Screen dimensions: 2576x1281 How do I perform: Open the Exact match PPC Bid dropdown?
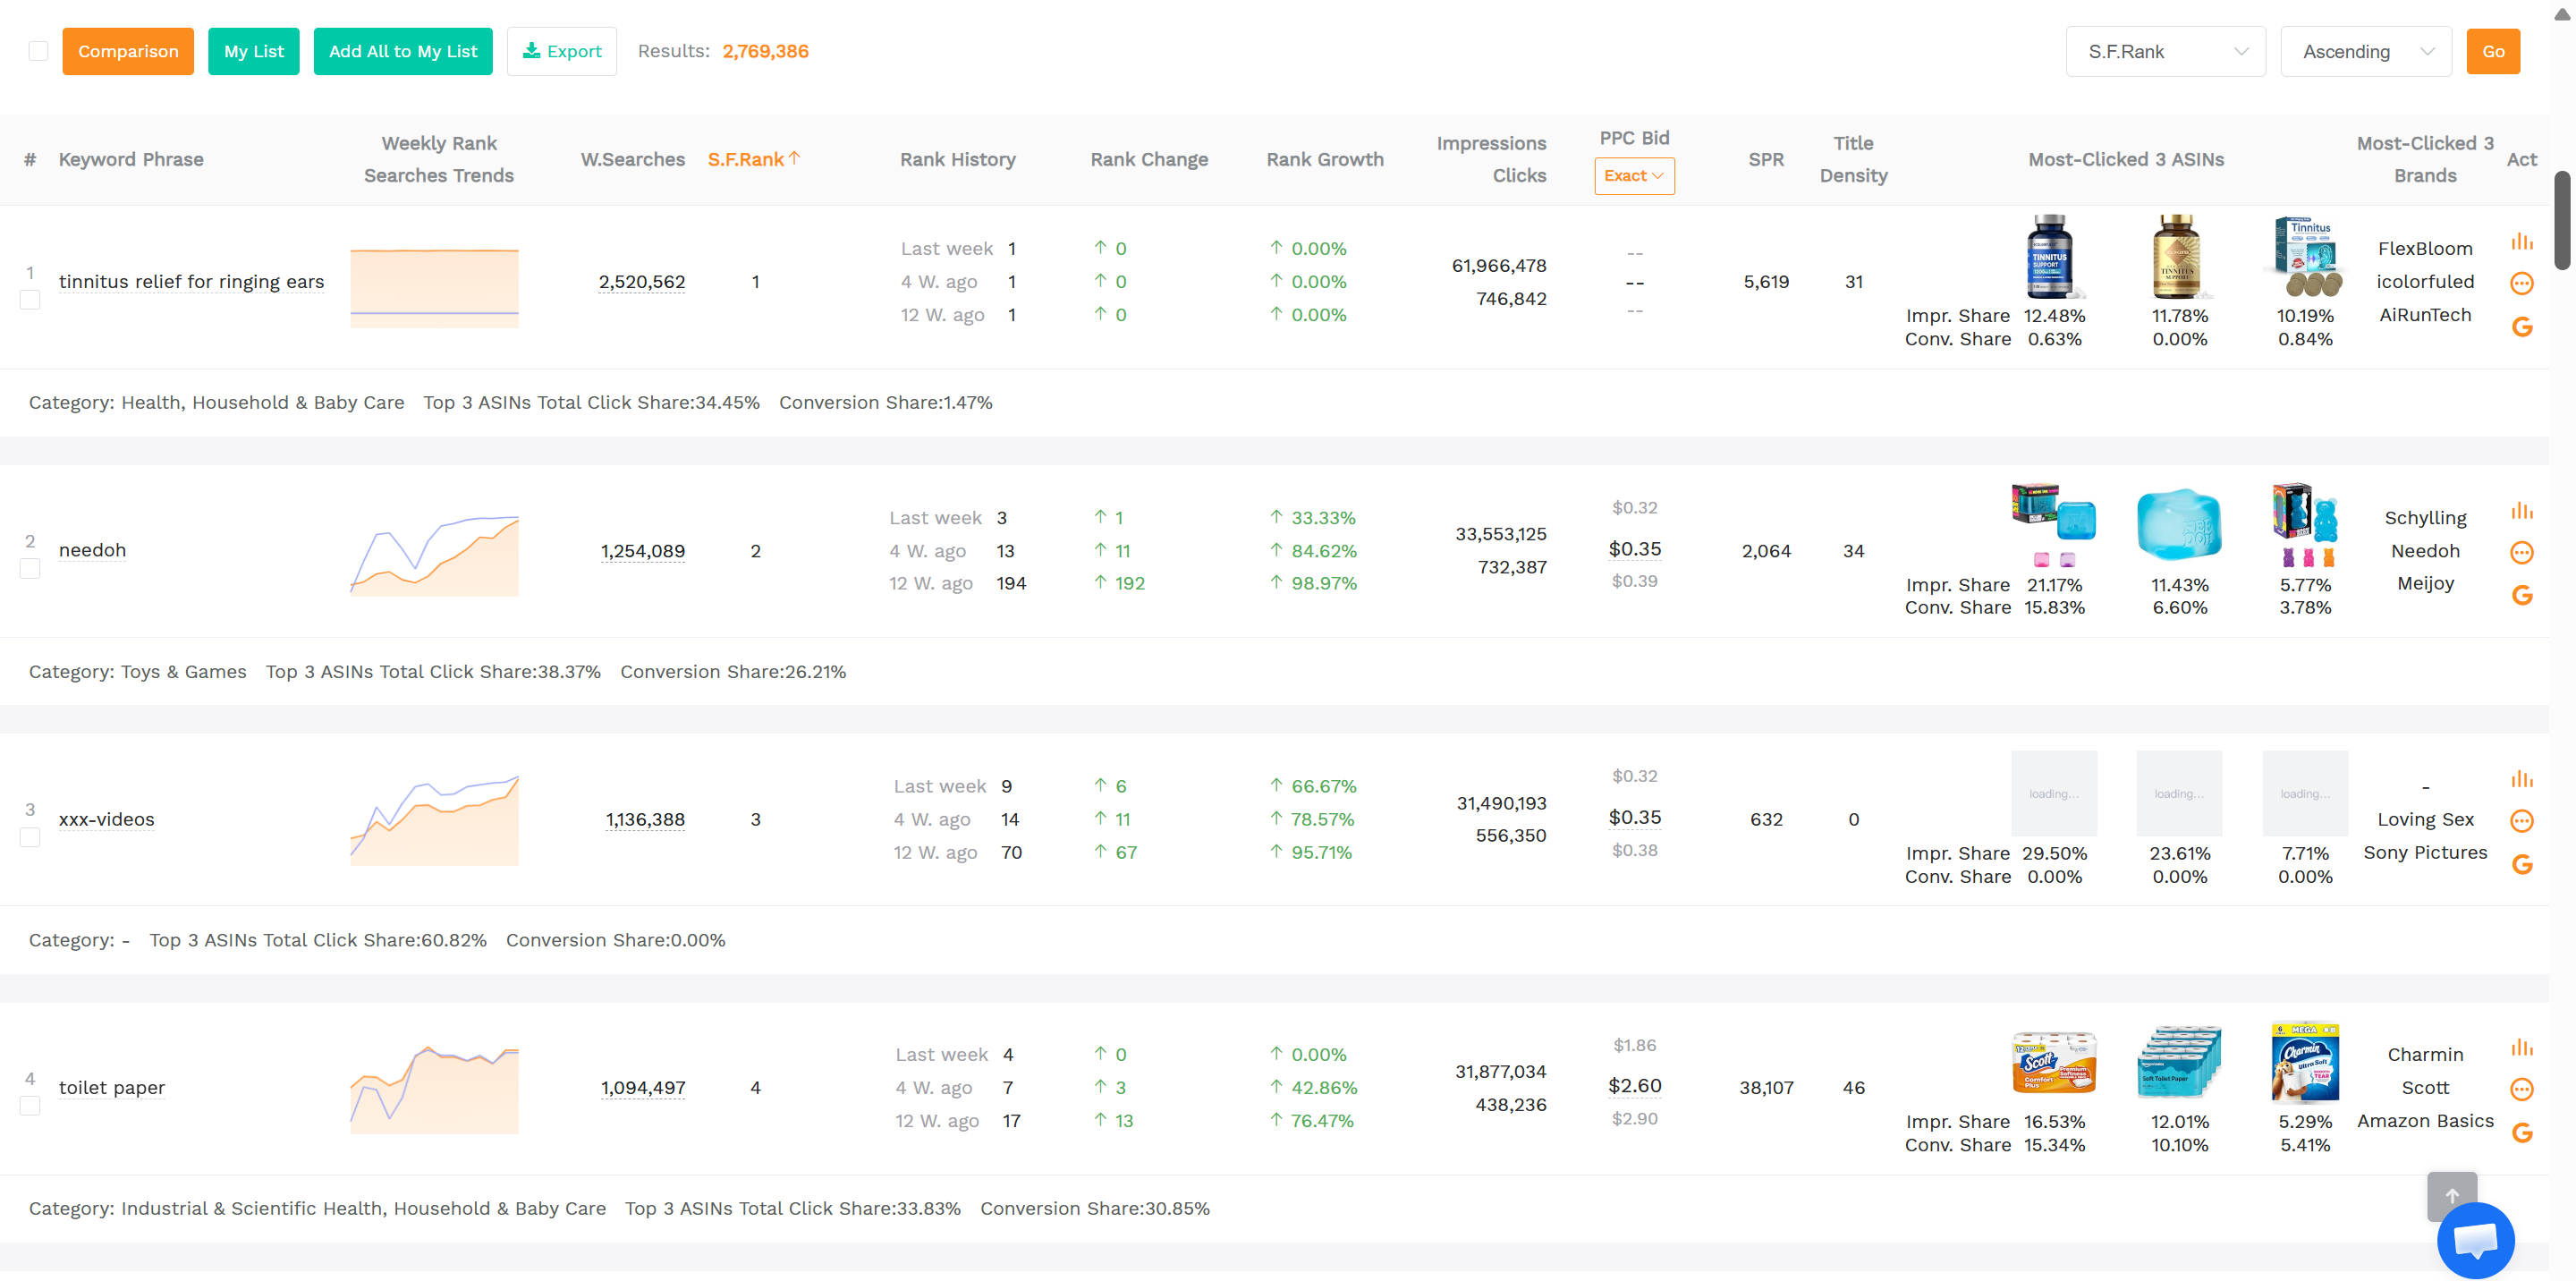1634,175
